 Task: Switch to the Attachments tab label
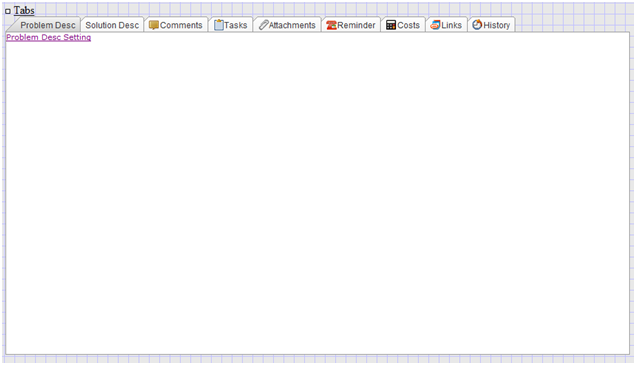[x=292, y=25]
